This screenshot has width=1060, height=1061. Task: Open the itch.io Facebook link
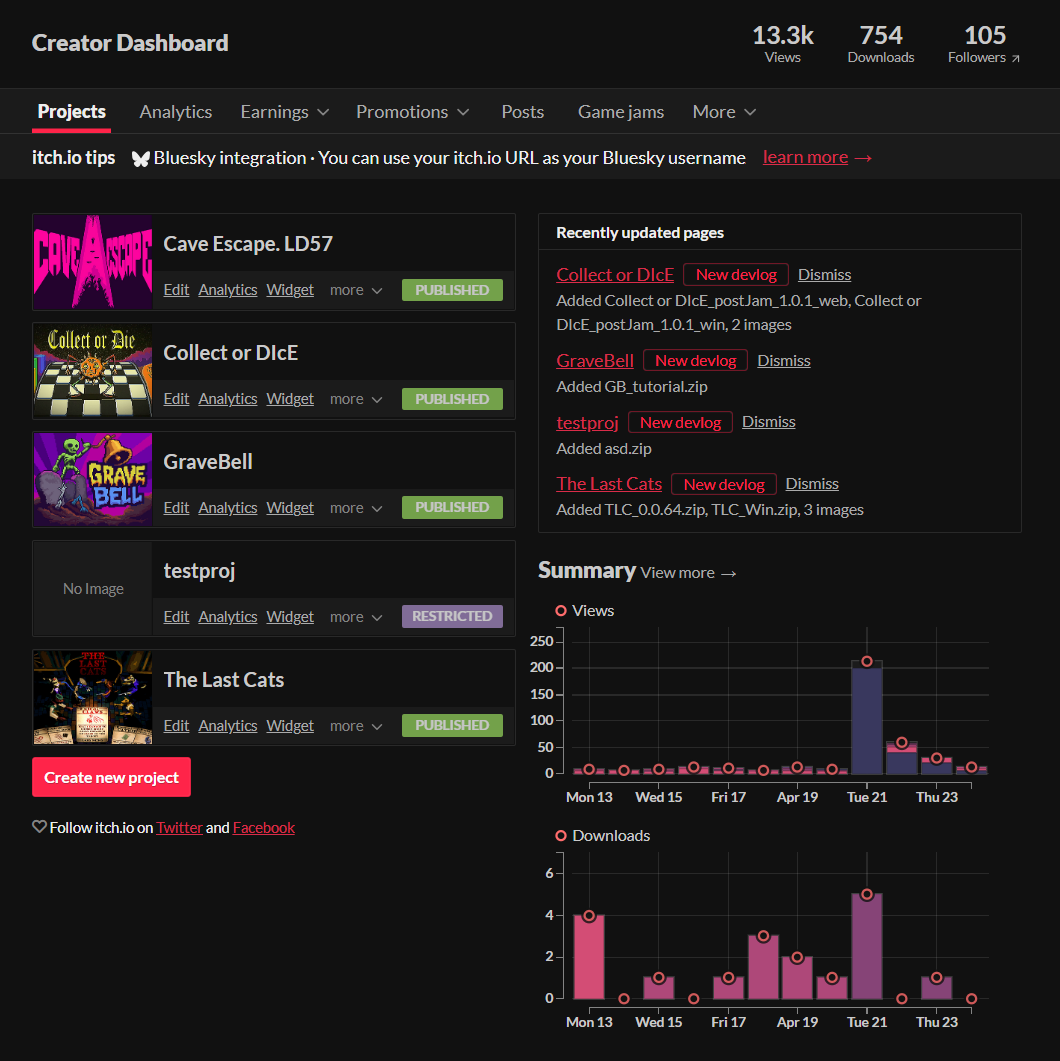pyautogui.click(x=264, y=828)
